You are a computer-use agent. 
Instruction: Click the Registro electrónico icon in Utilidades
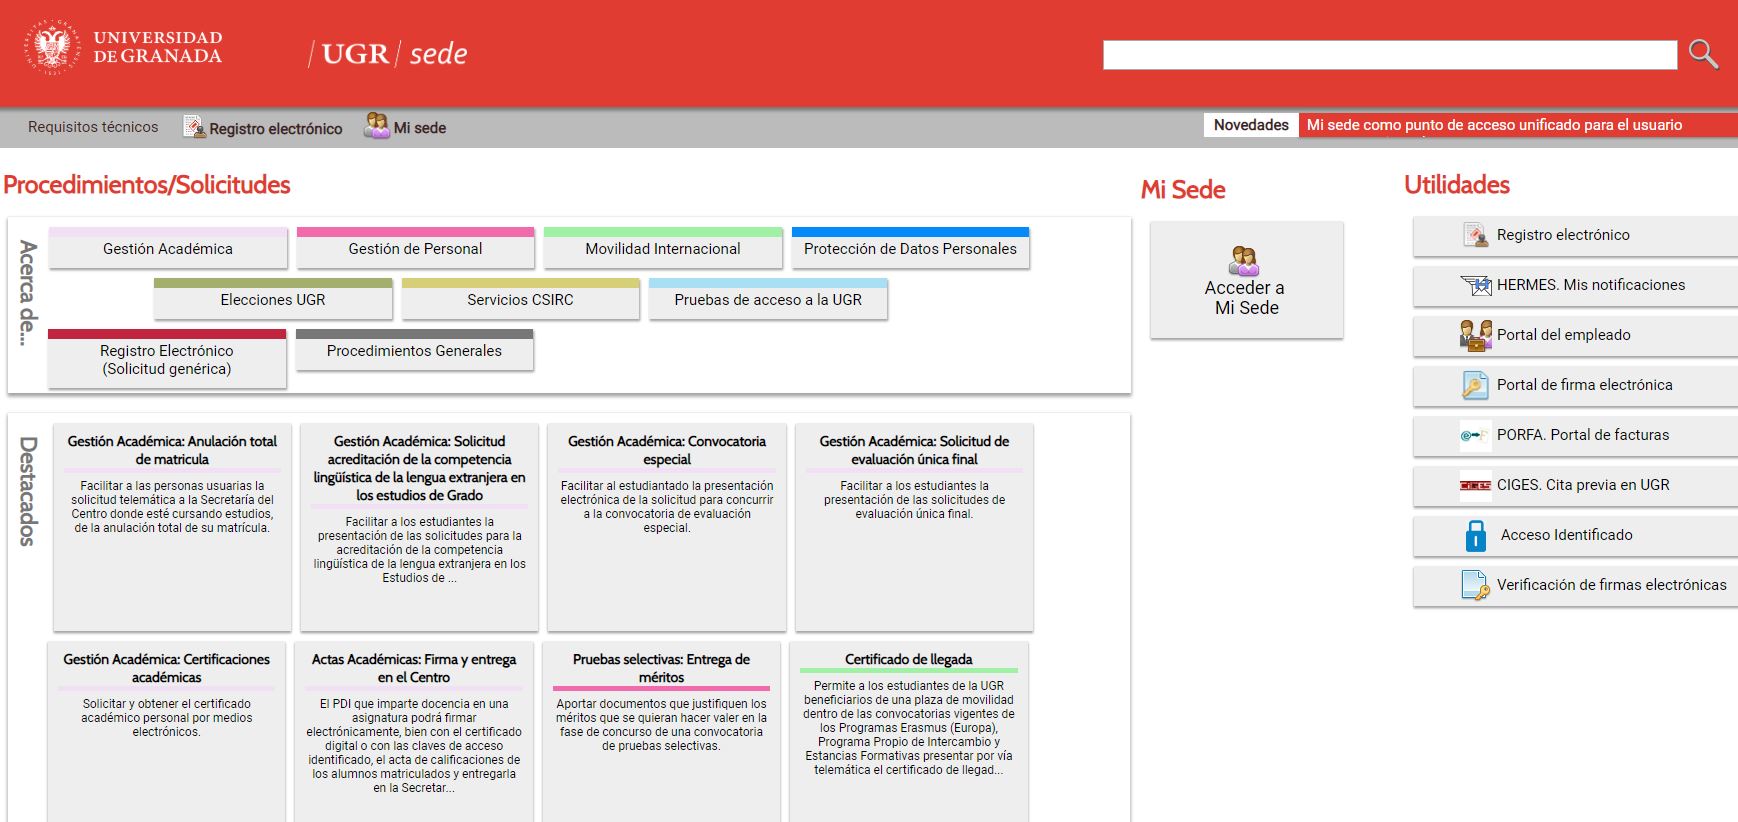(x=1476, y=235)
